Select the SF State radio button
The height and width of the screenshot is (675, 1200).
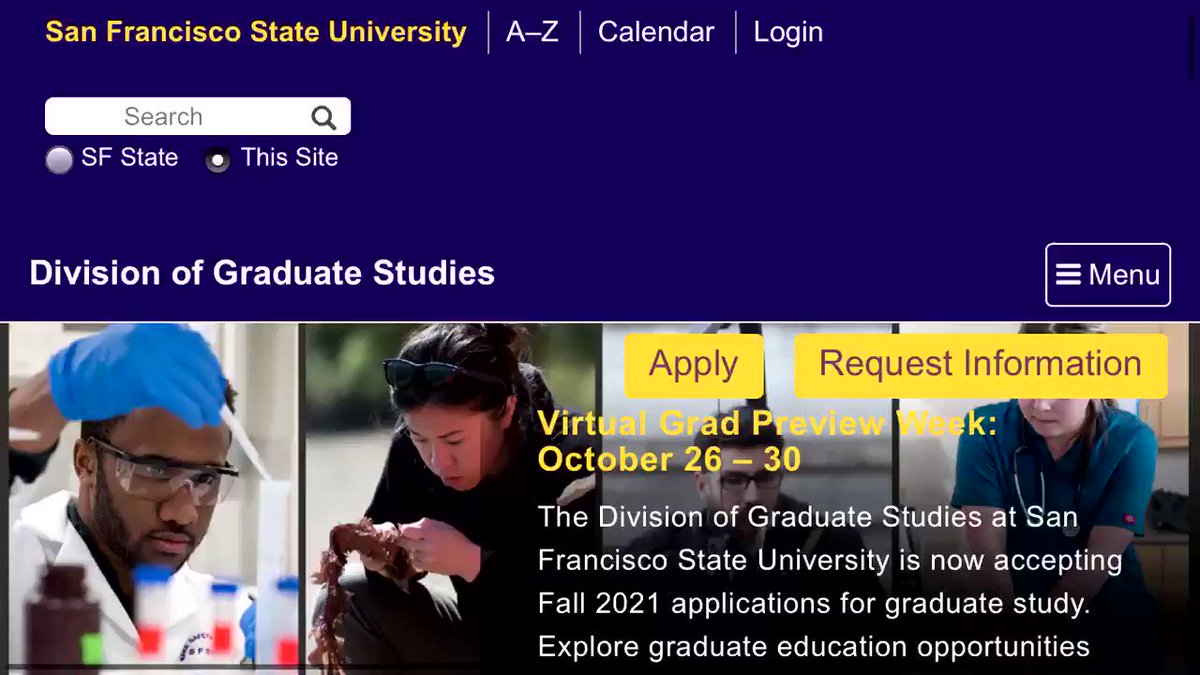(60, 159)
